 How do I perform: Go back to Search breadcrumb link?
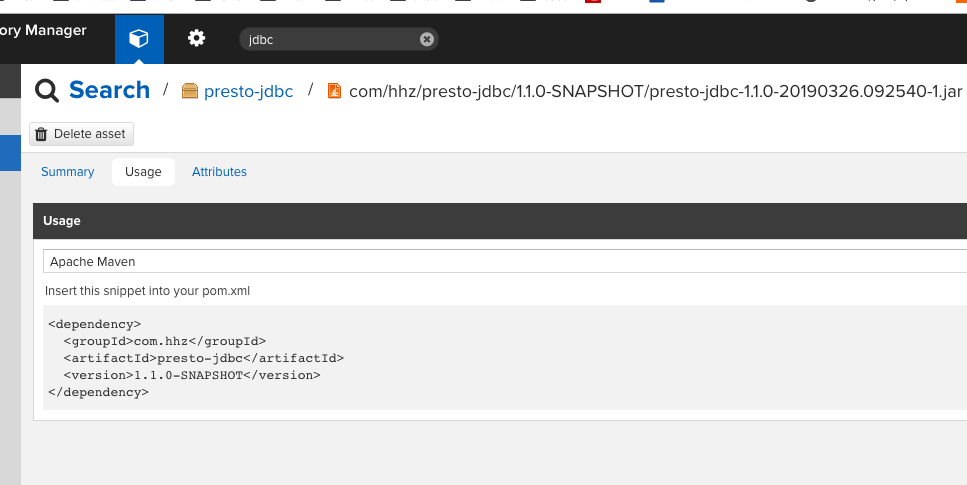(x=109, y=90)
